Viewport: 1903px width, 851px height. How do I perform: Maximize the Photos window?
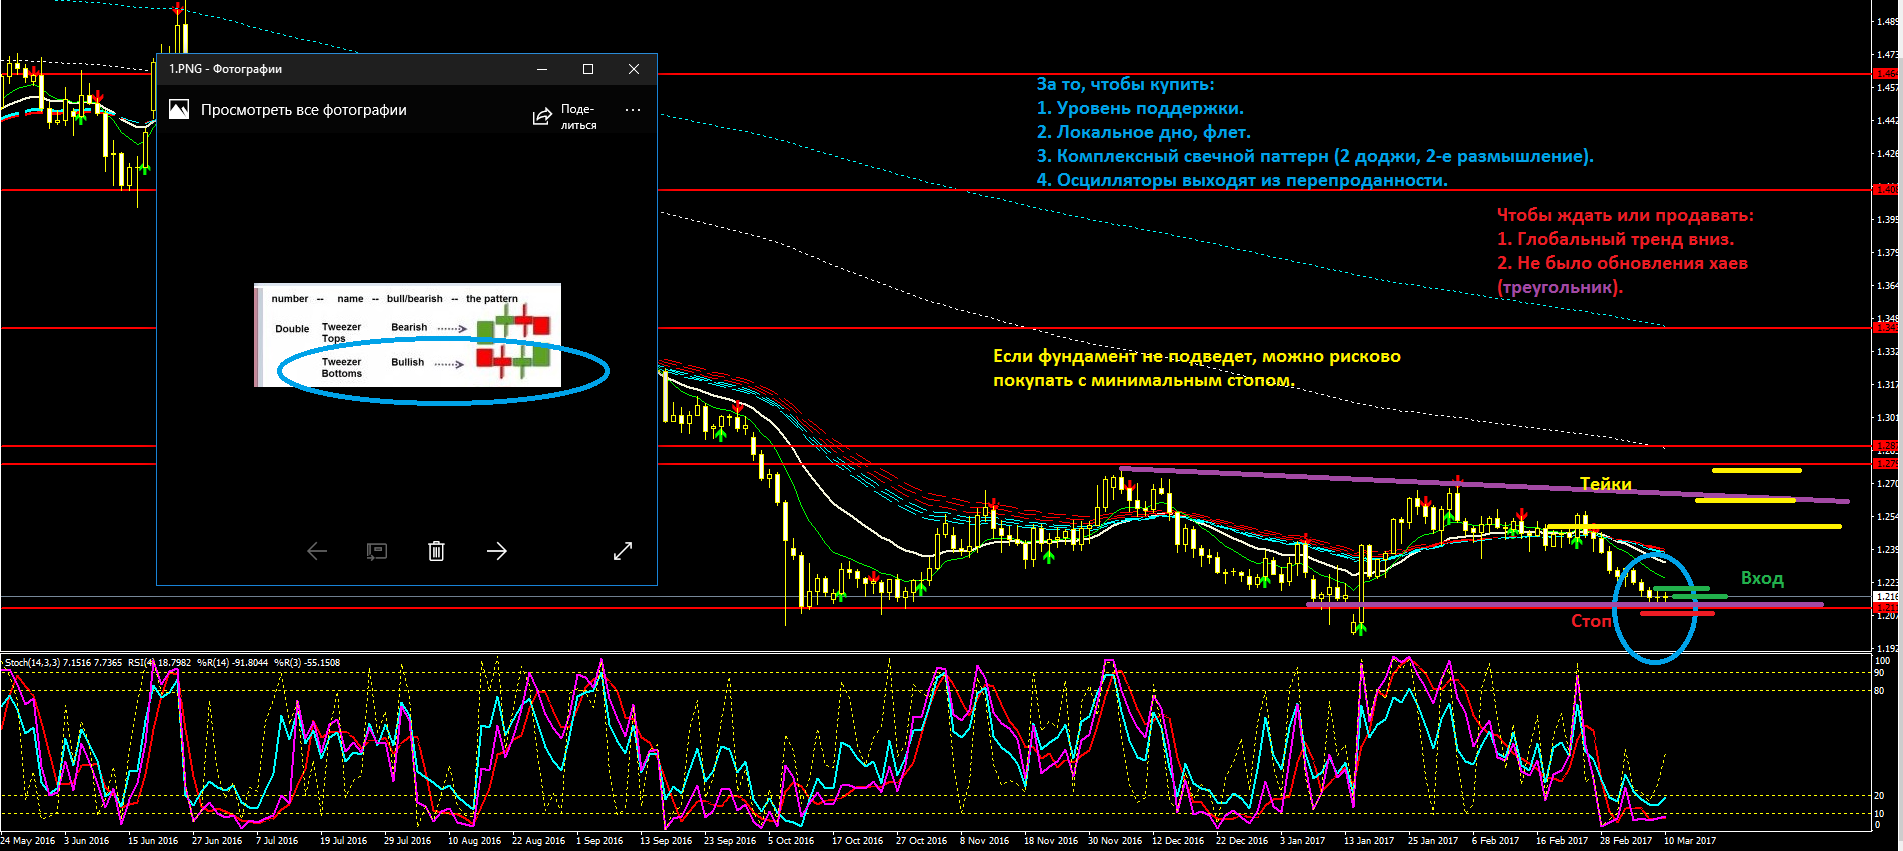click(588, 69)
